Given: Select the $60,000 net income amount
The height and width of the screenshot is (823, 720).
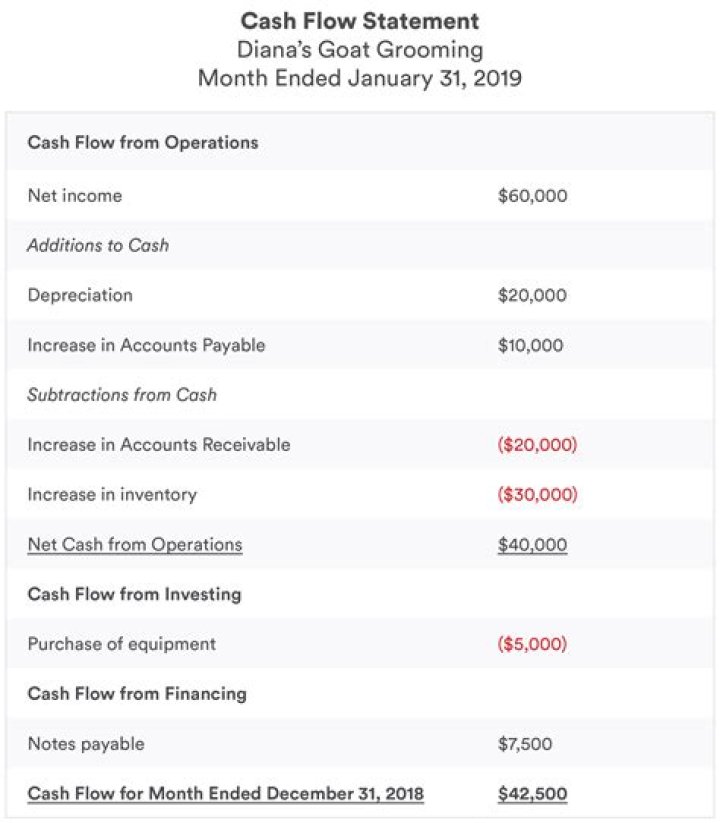Looking at the screenshot, I should point(532,196).
